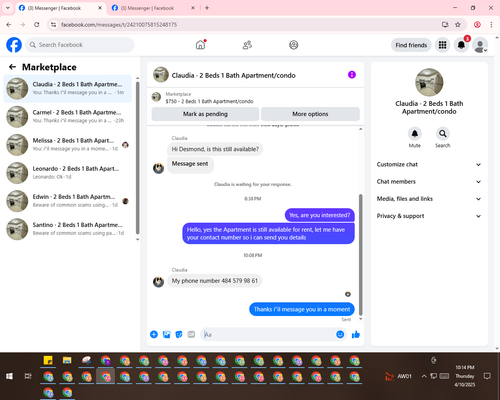Show hidden system tray icons
Image resolution: width=500 pixels, height=400 pixels.
point(424,376)
